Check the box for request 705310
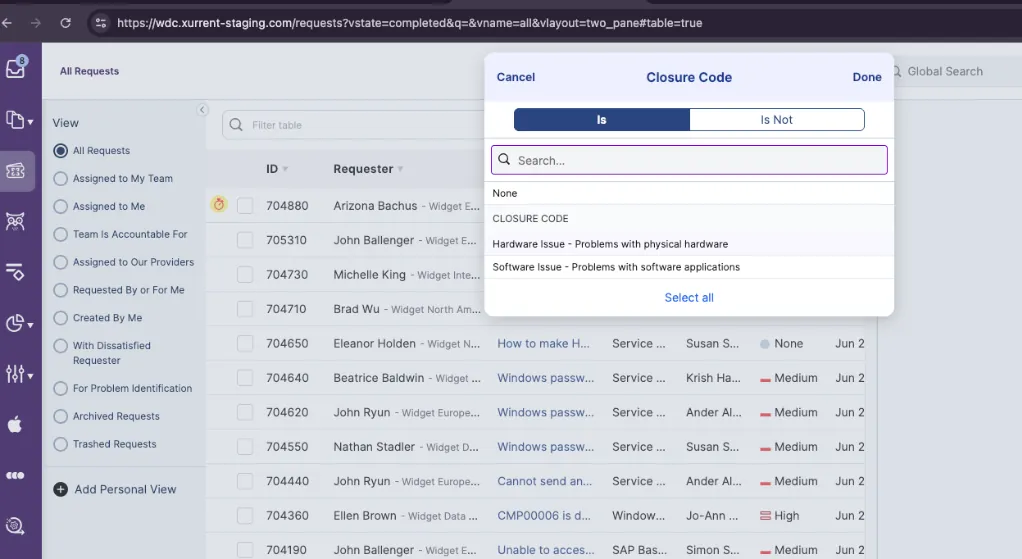The width and height of the screenshot is (1022, 559). tap(245, 240)
